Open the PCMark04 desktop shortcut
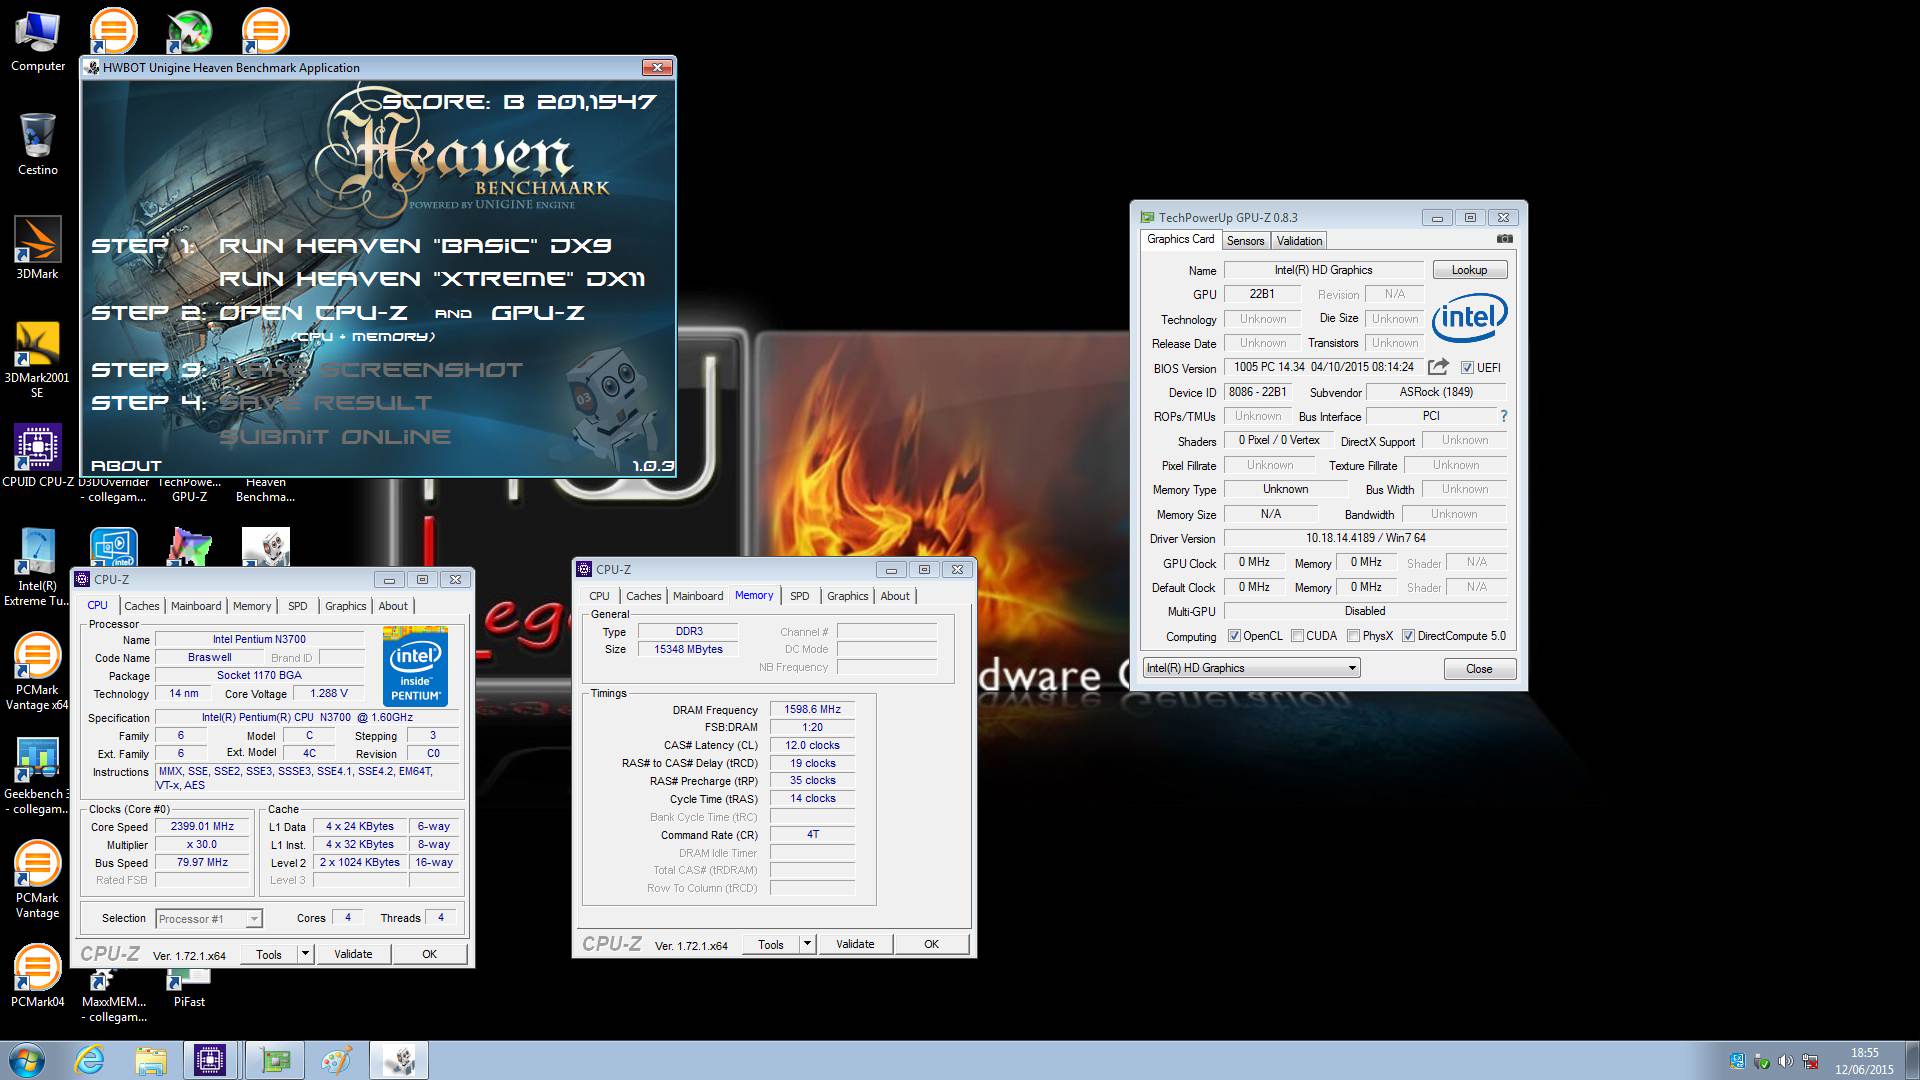This screenshot has width=1920, height=1080. pos(37,975)
